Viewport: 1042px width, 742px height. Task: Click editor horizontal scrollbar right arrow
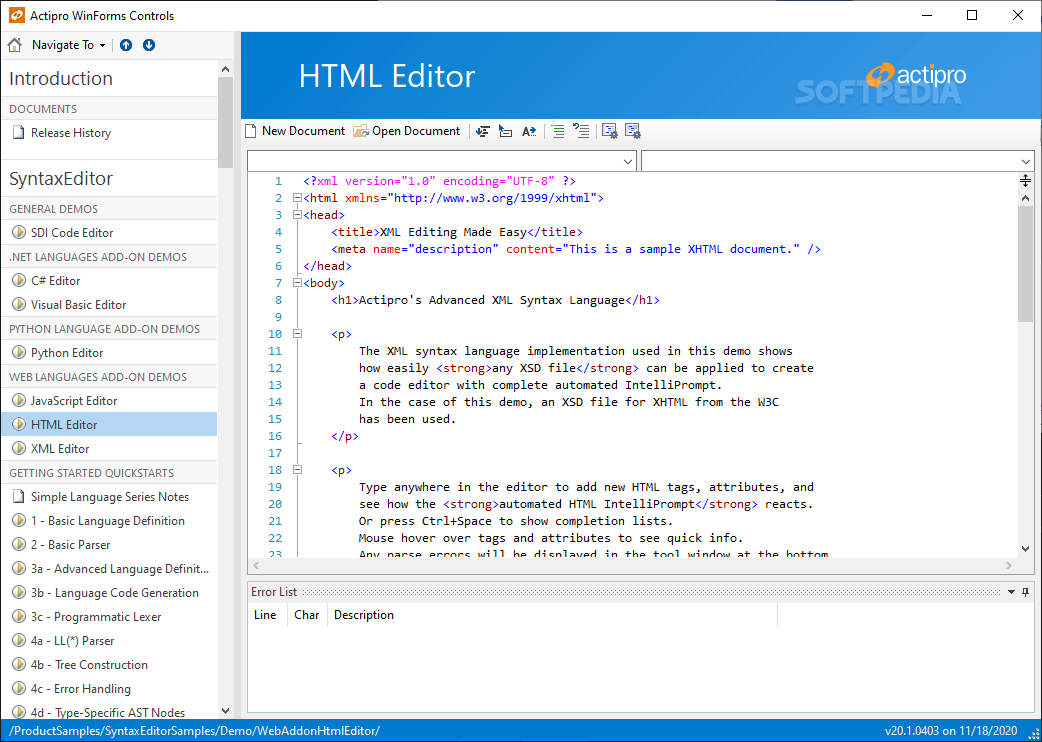click(1009, 566)
